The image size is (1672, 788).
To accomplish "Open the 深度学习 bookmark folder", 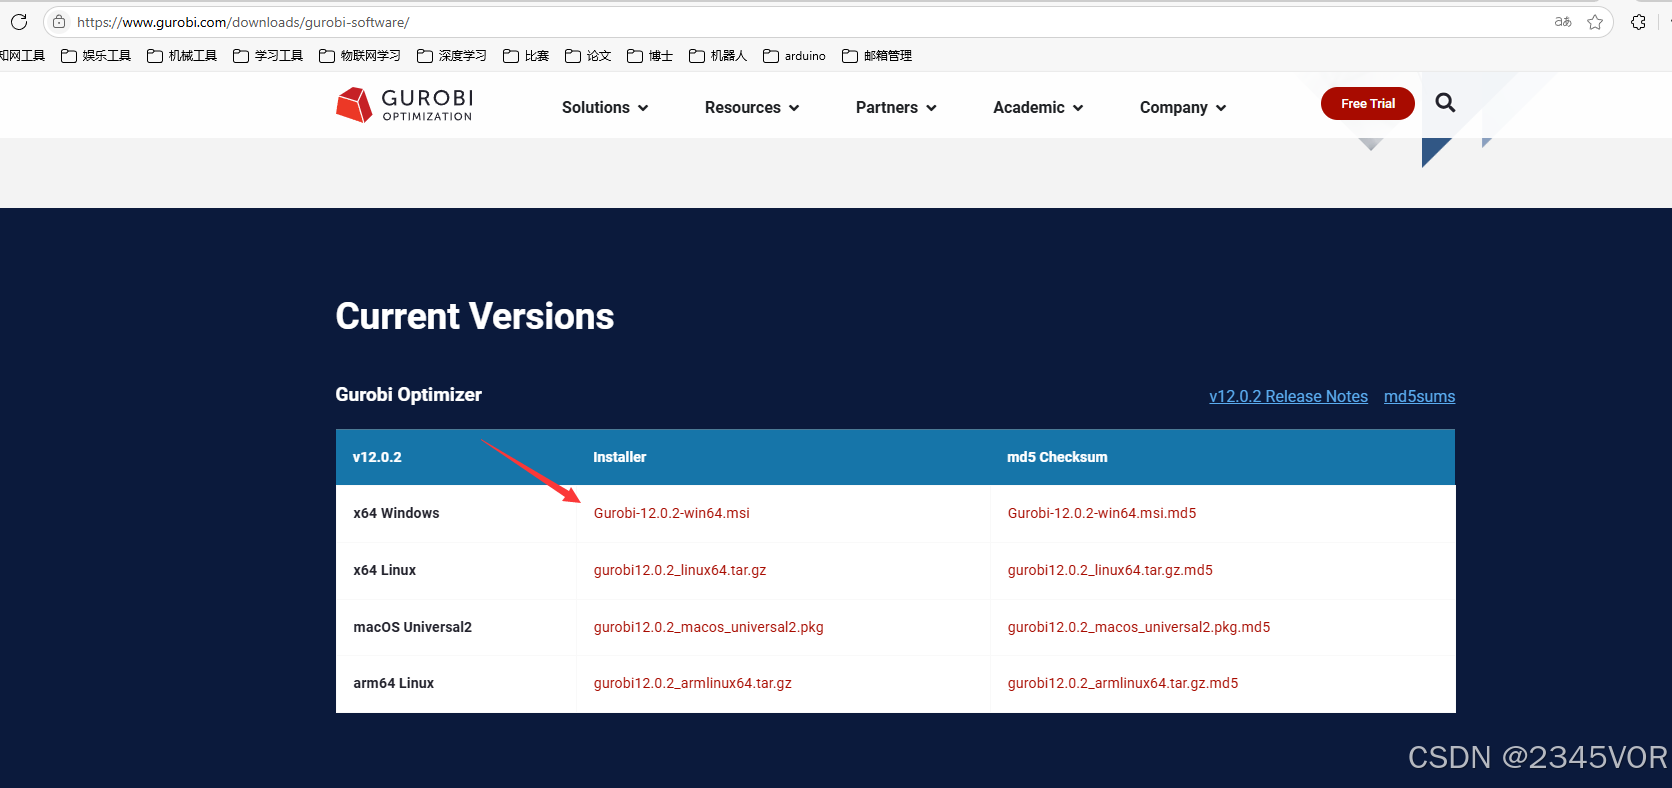I will (x=452, y=56).
